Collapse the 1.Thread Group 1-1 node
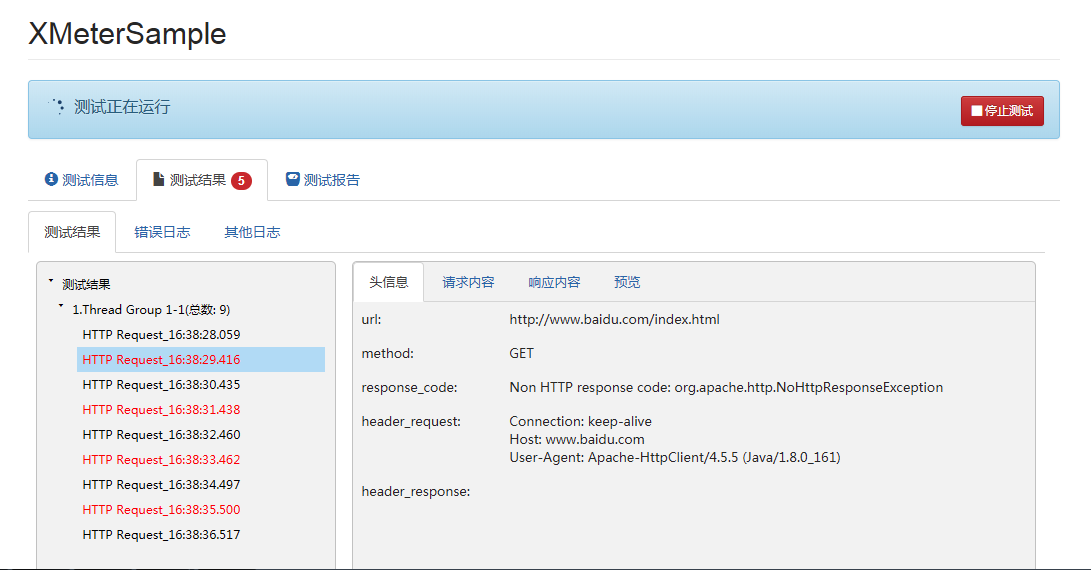 click(x=61, y=306)
